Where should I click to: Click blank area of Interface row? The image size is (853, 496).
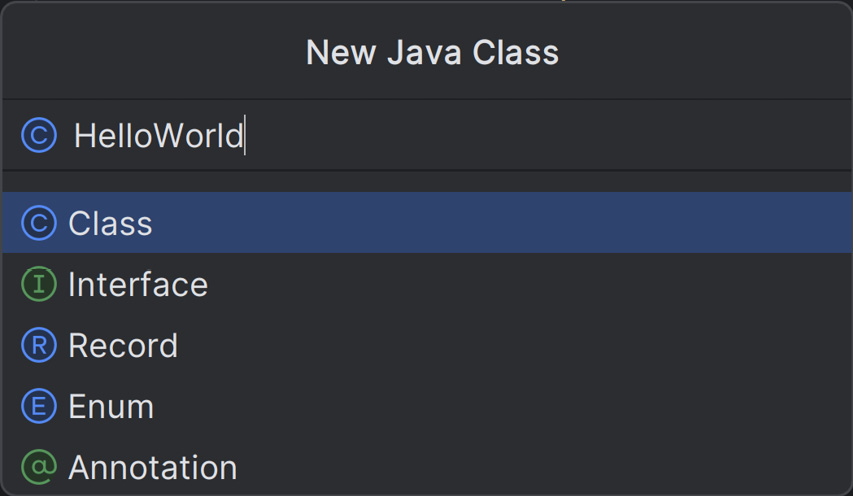coord(528,284)
